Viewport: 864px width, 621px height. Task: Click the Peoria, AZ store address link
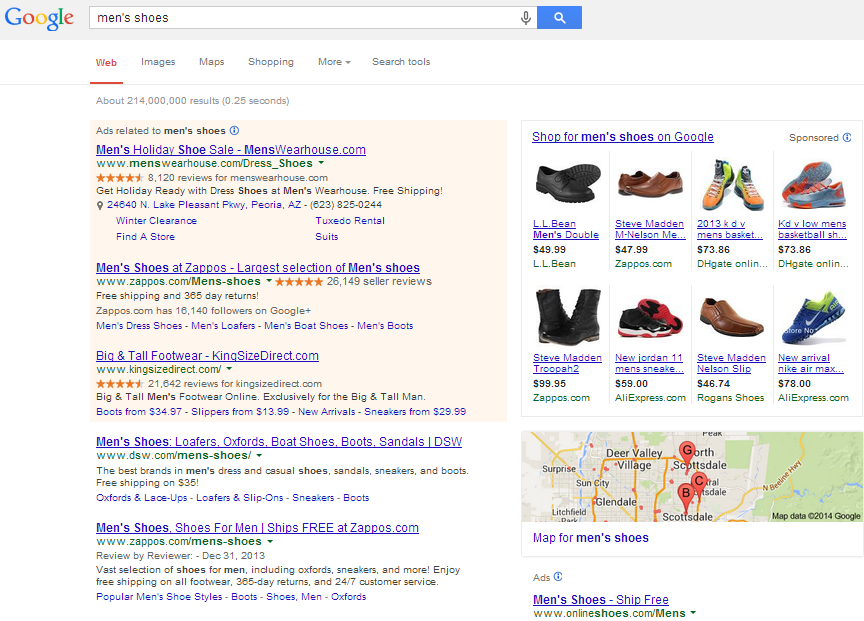(x=204, y=204)
